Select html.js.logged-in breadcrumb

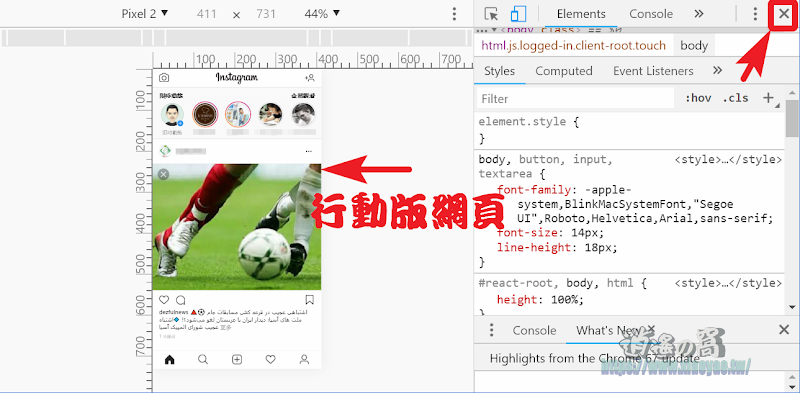click(x=574, y=45)
